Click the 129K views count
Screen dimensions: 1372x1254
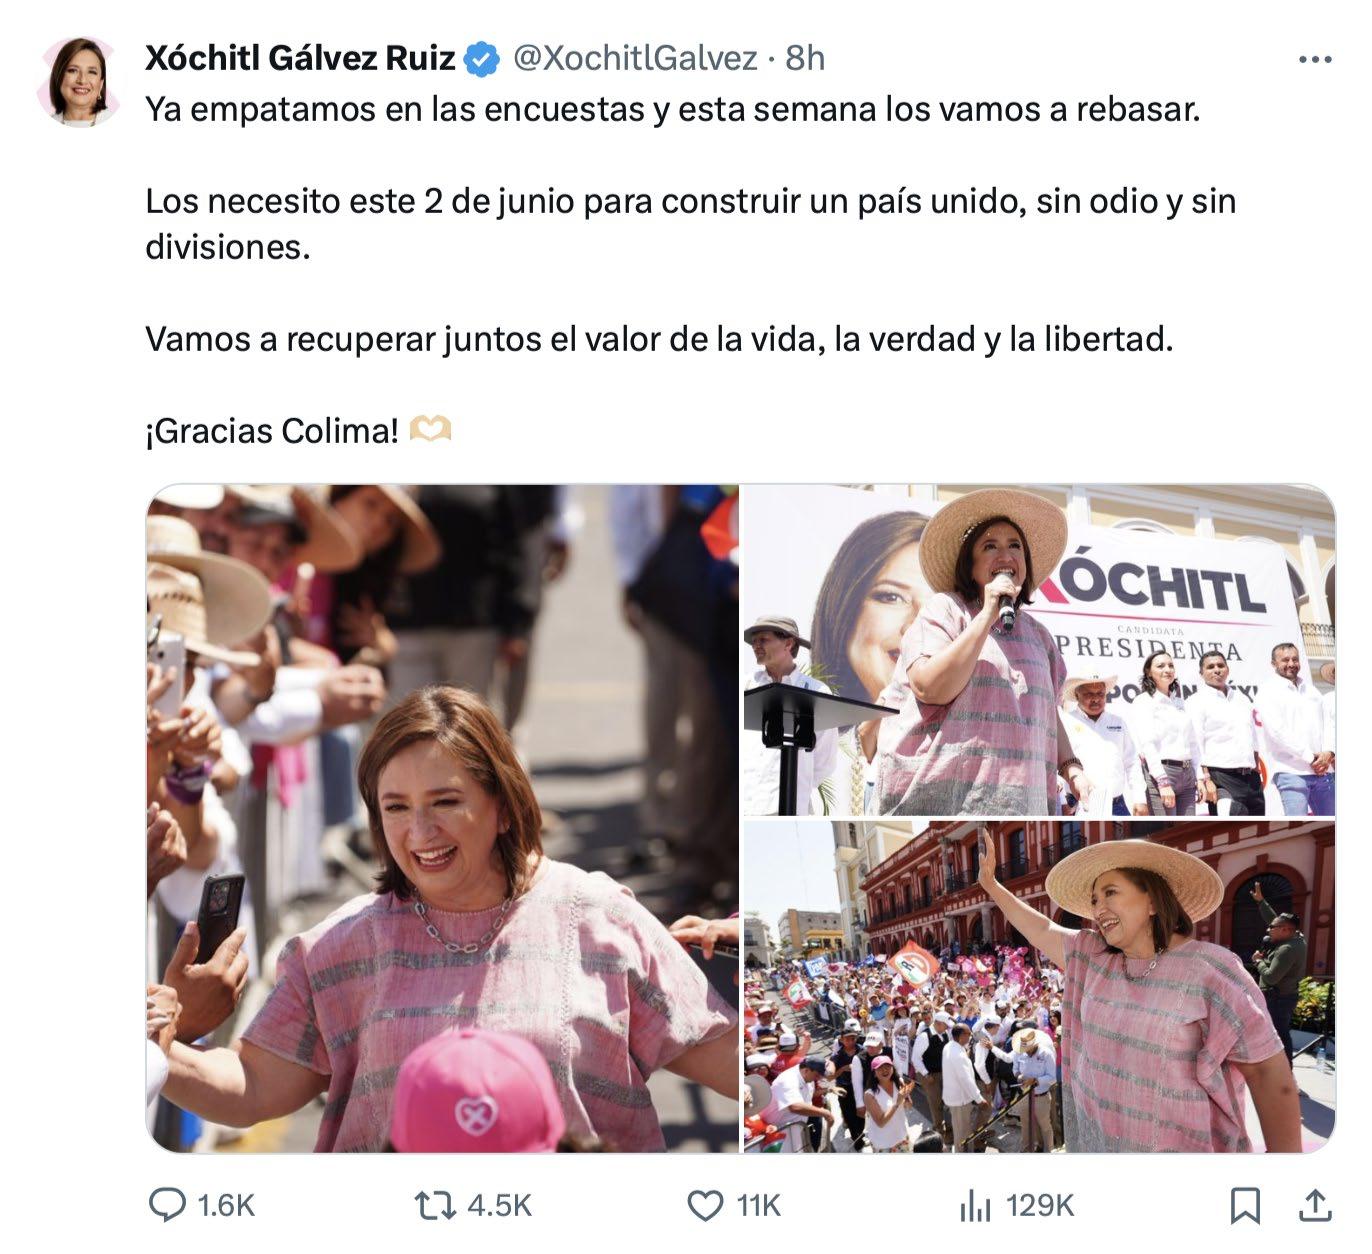click(x=1040, y=1206)
